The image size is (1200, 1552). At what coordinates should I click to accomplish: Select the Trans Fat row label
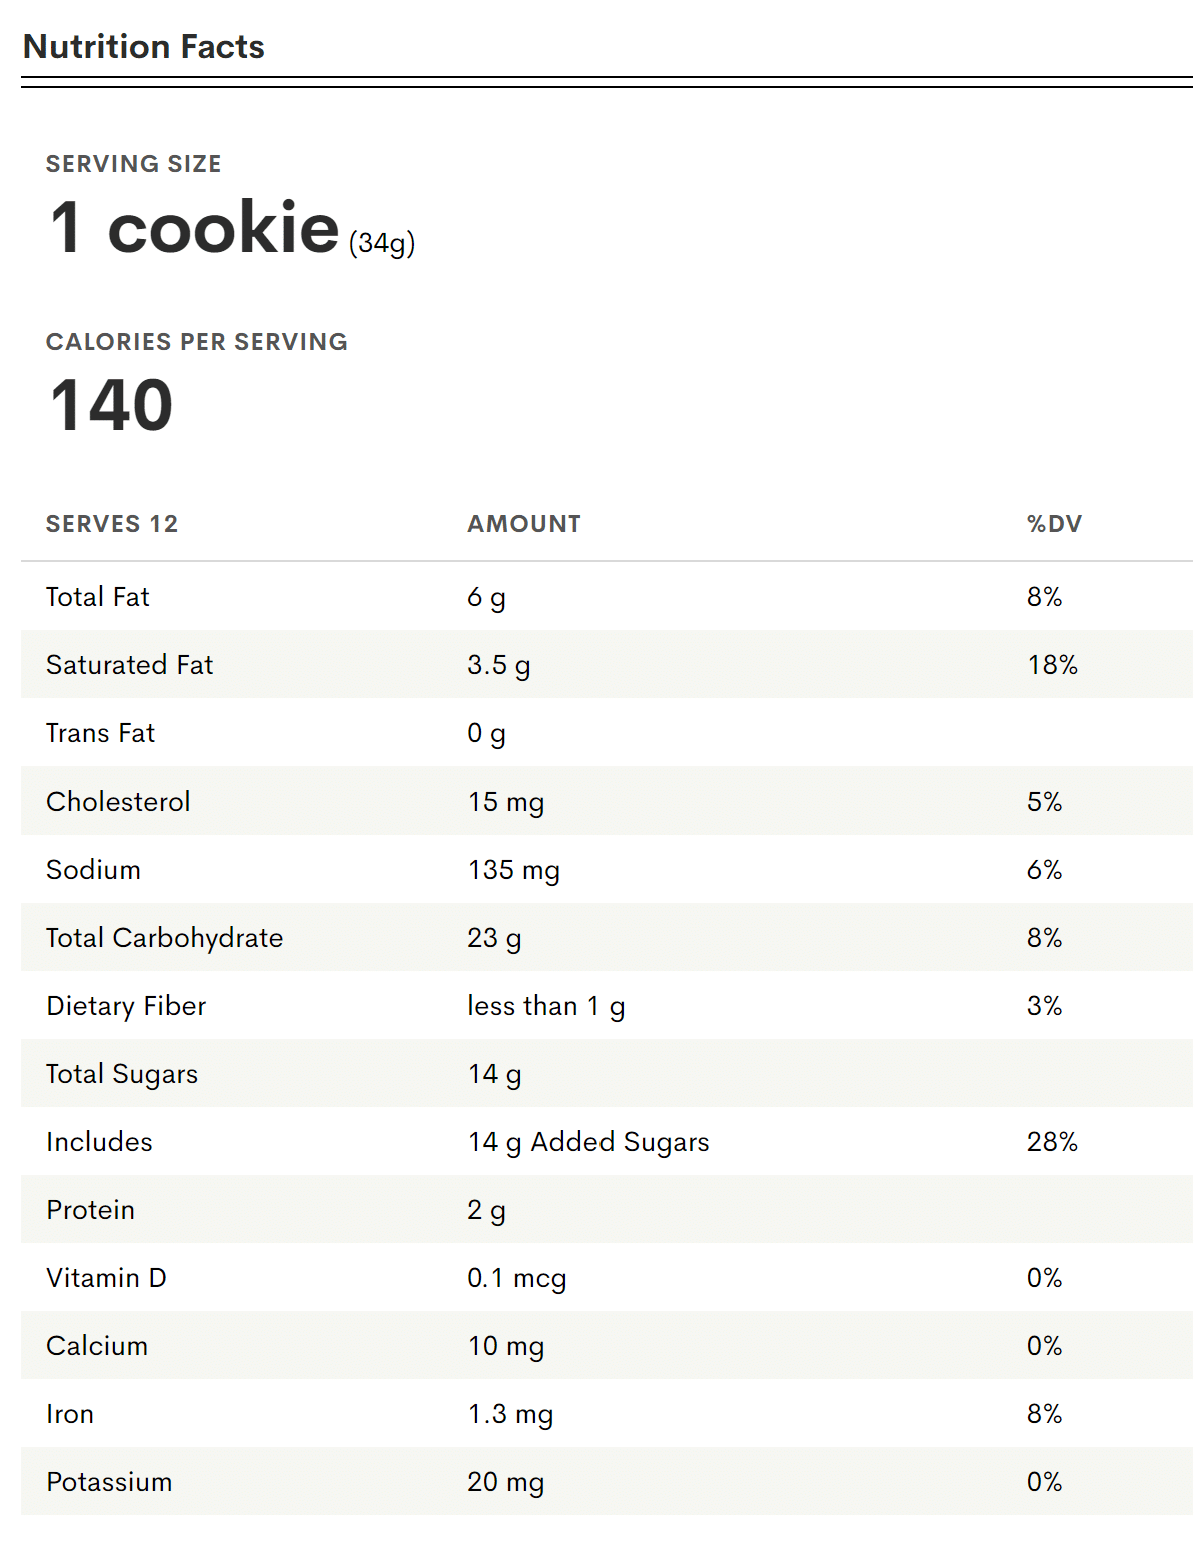(x=100, y=733)
